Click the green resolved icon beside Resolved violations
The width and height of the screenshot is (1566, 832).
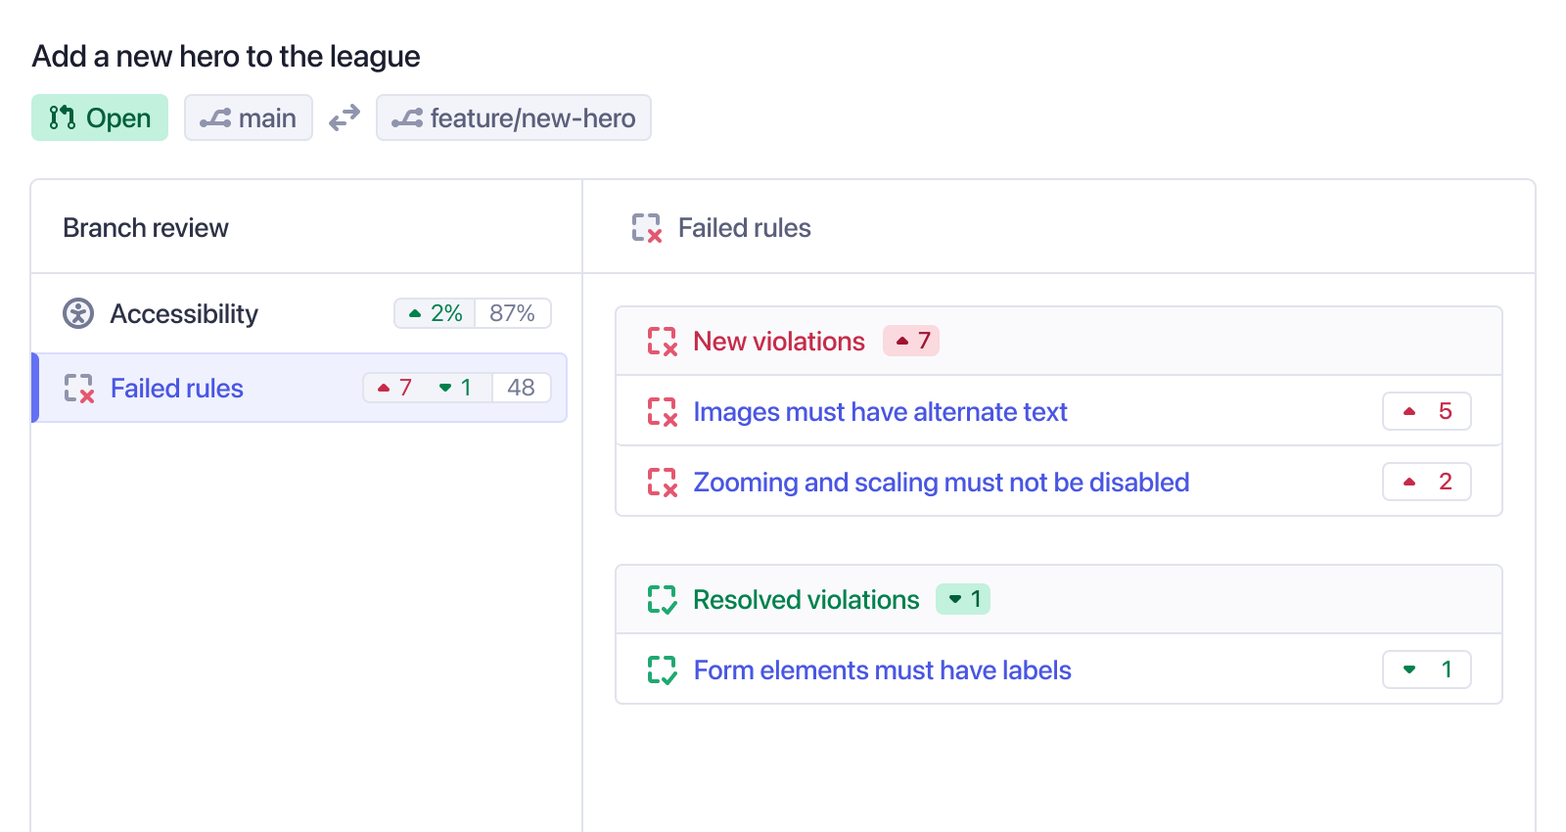(x=663, y=600)
